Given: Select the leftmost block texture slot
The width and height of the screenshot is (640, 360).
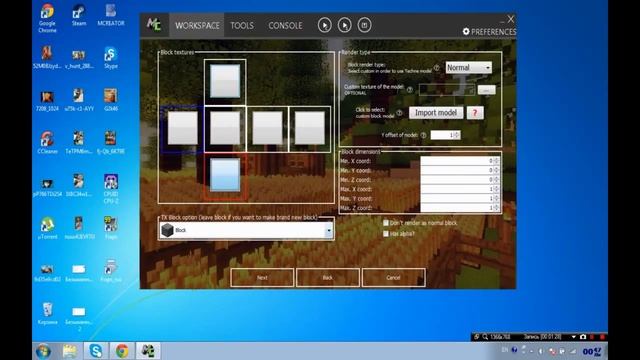Looking at the screenshot, I should (x=182, y=129).
